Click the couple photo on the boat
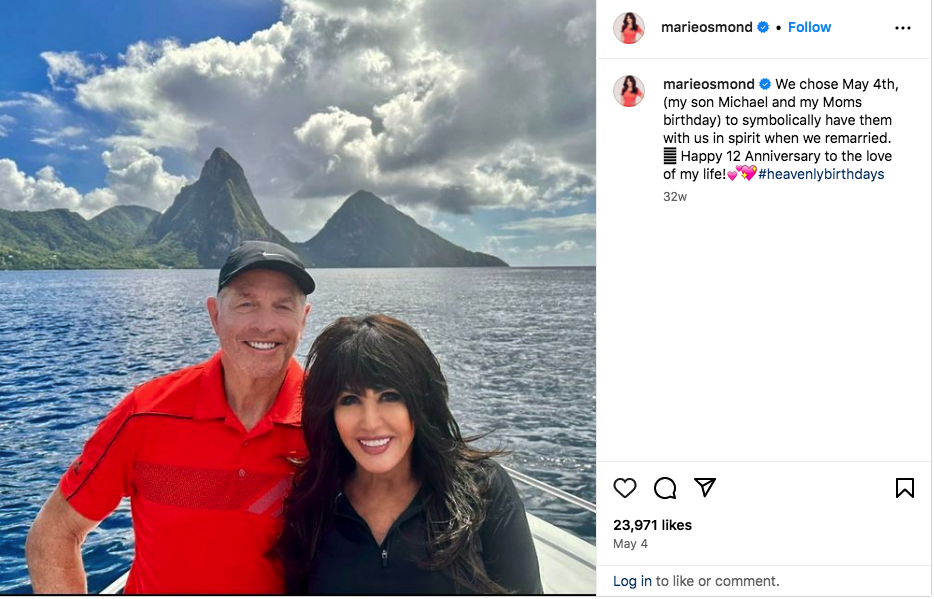Screen dimensions: 934x599 [298, 298]
